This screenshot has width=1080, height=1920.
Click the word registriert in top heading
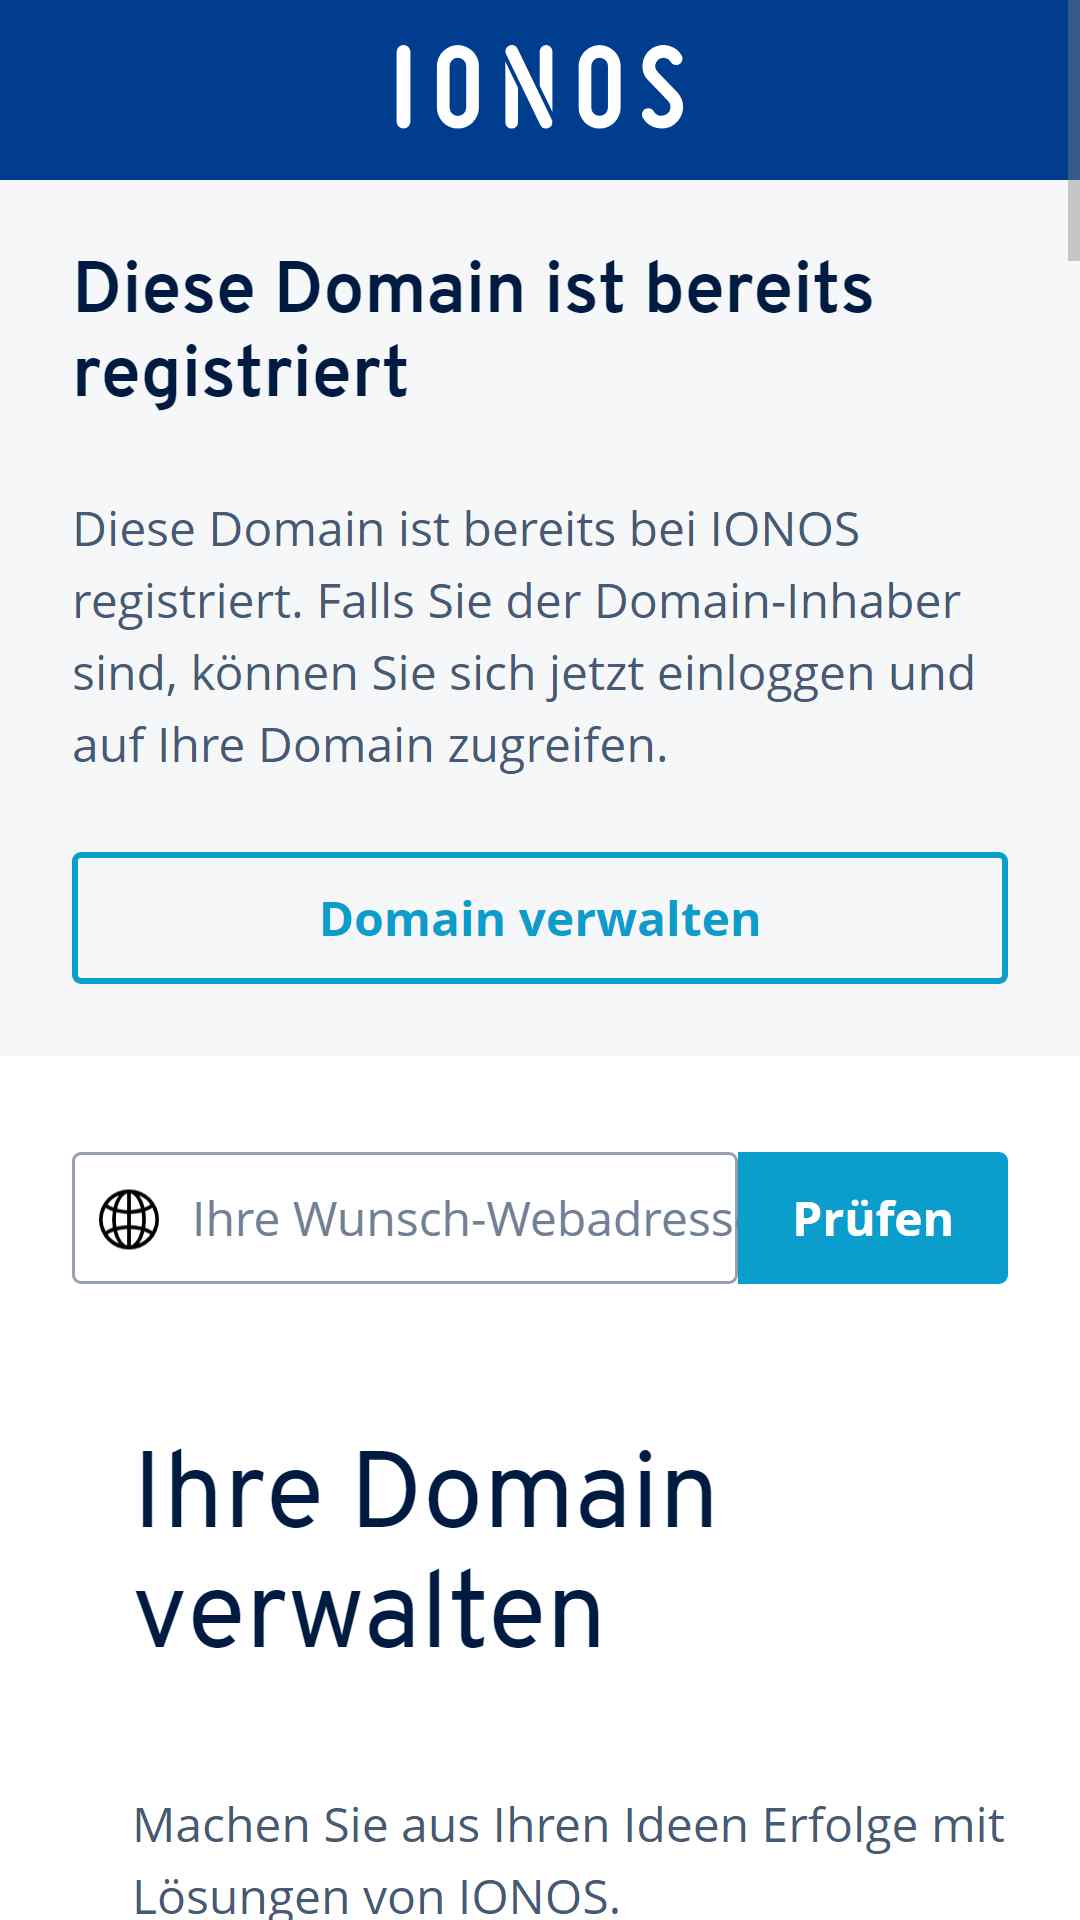tap(241, 372)
